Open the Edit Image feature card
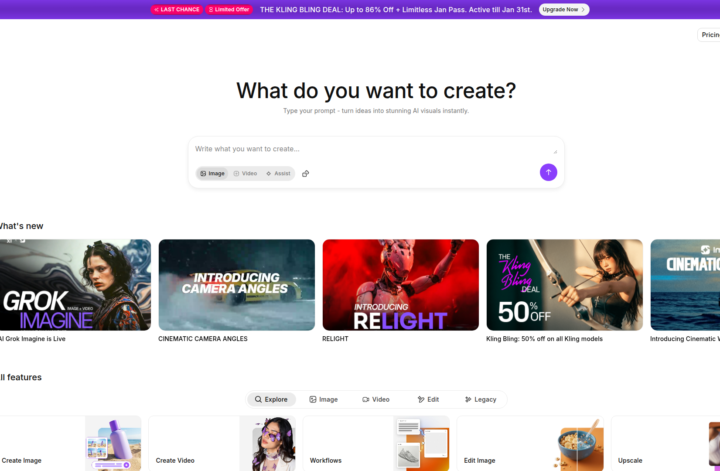 [530, 443]
